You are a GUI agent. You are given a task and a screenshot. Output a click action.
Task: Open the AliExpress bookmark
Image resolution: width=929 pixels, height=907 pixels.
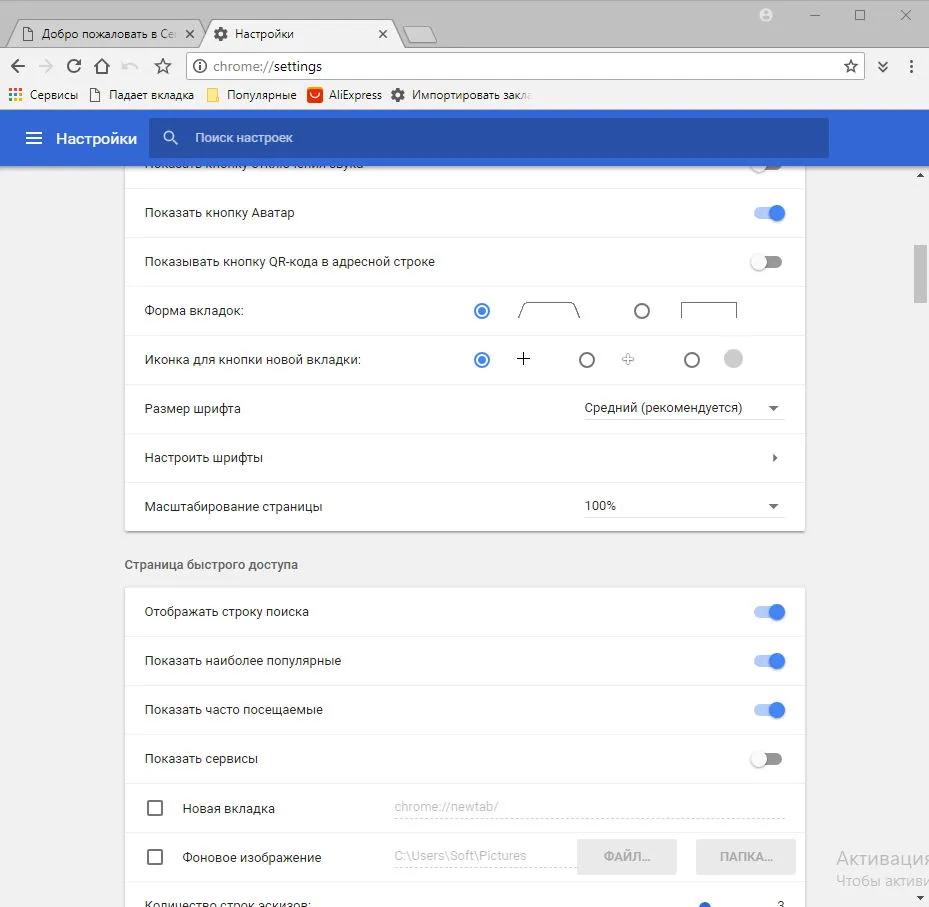pyautogui.click(x=344, y=95)
